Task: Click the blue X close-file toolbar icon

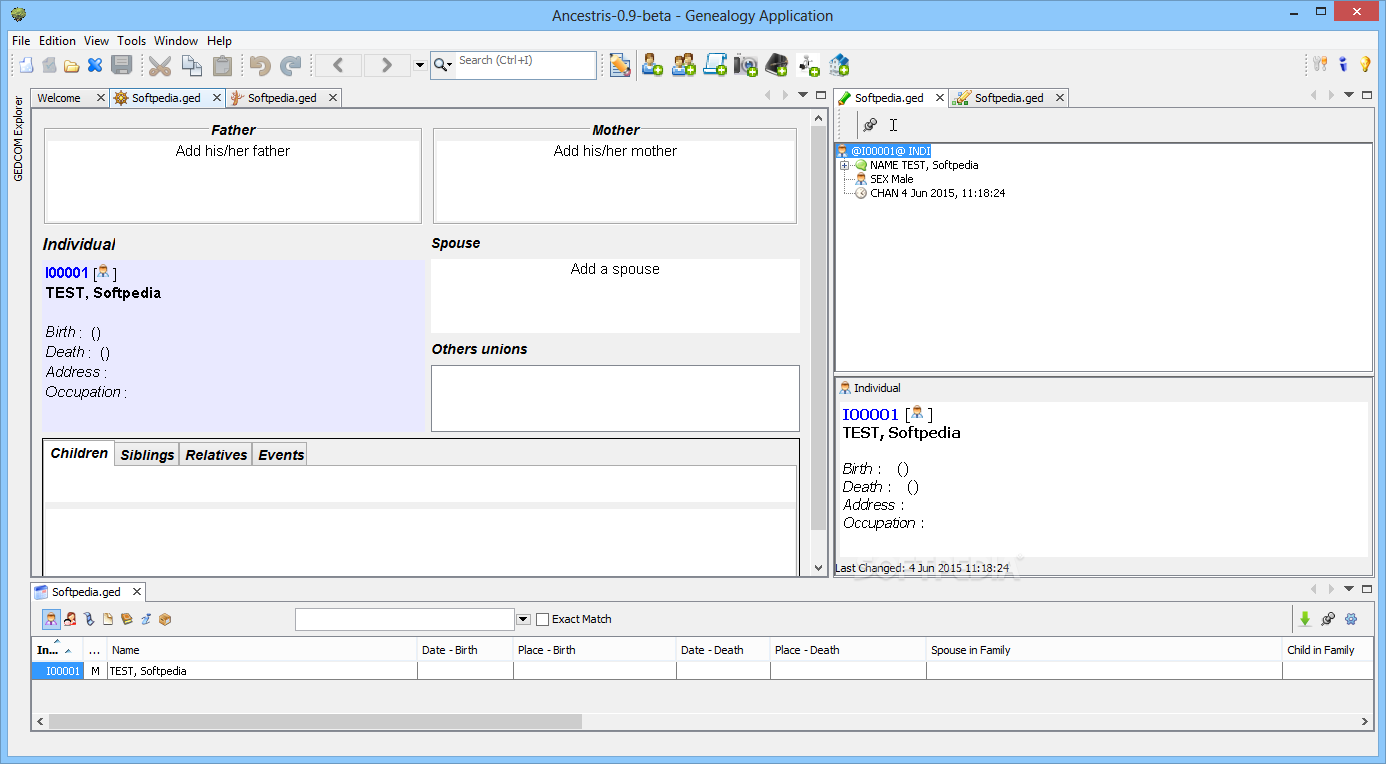Action: (x=95, y=66)
